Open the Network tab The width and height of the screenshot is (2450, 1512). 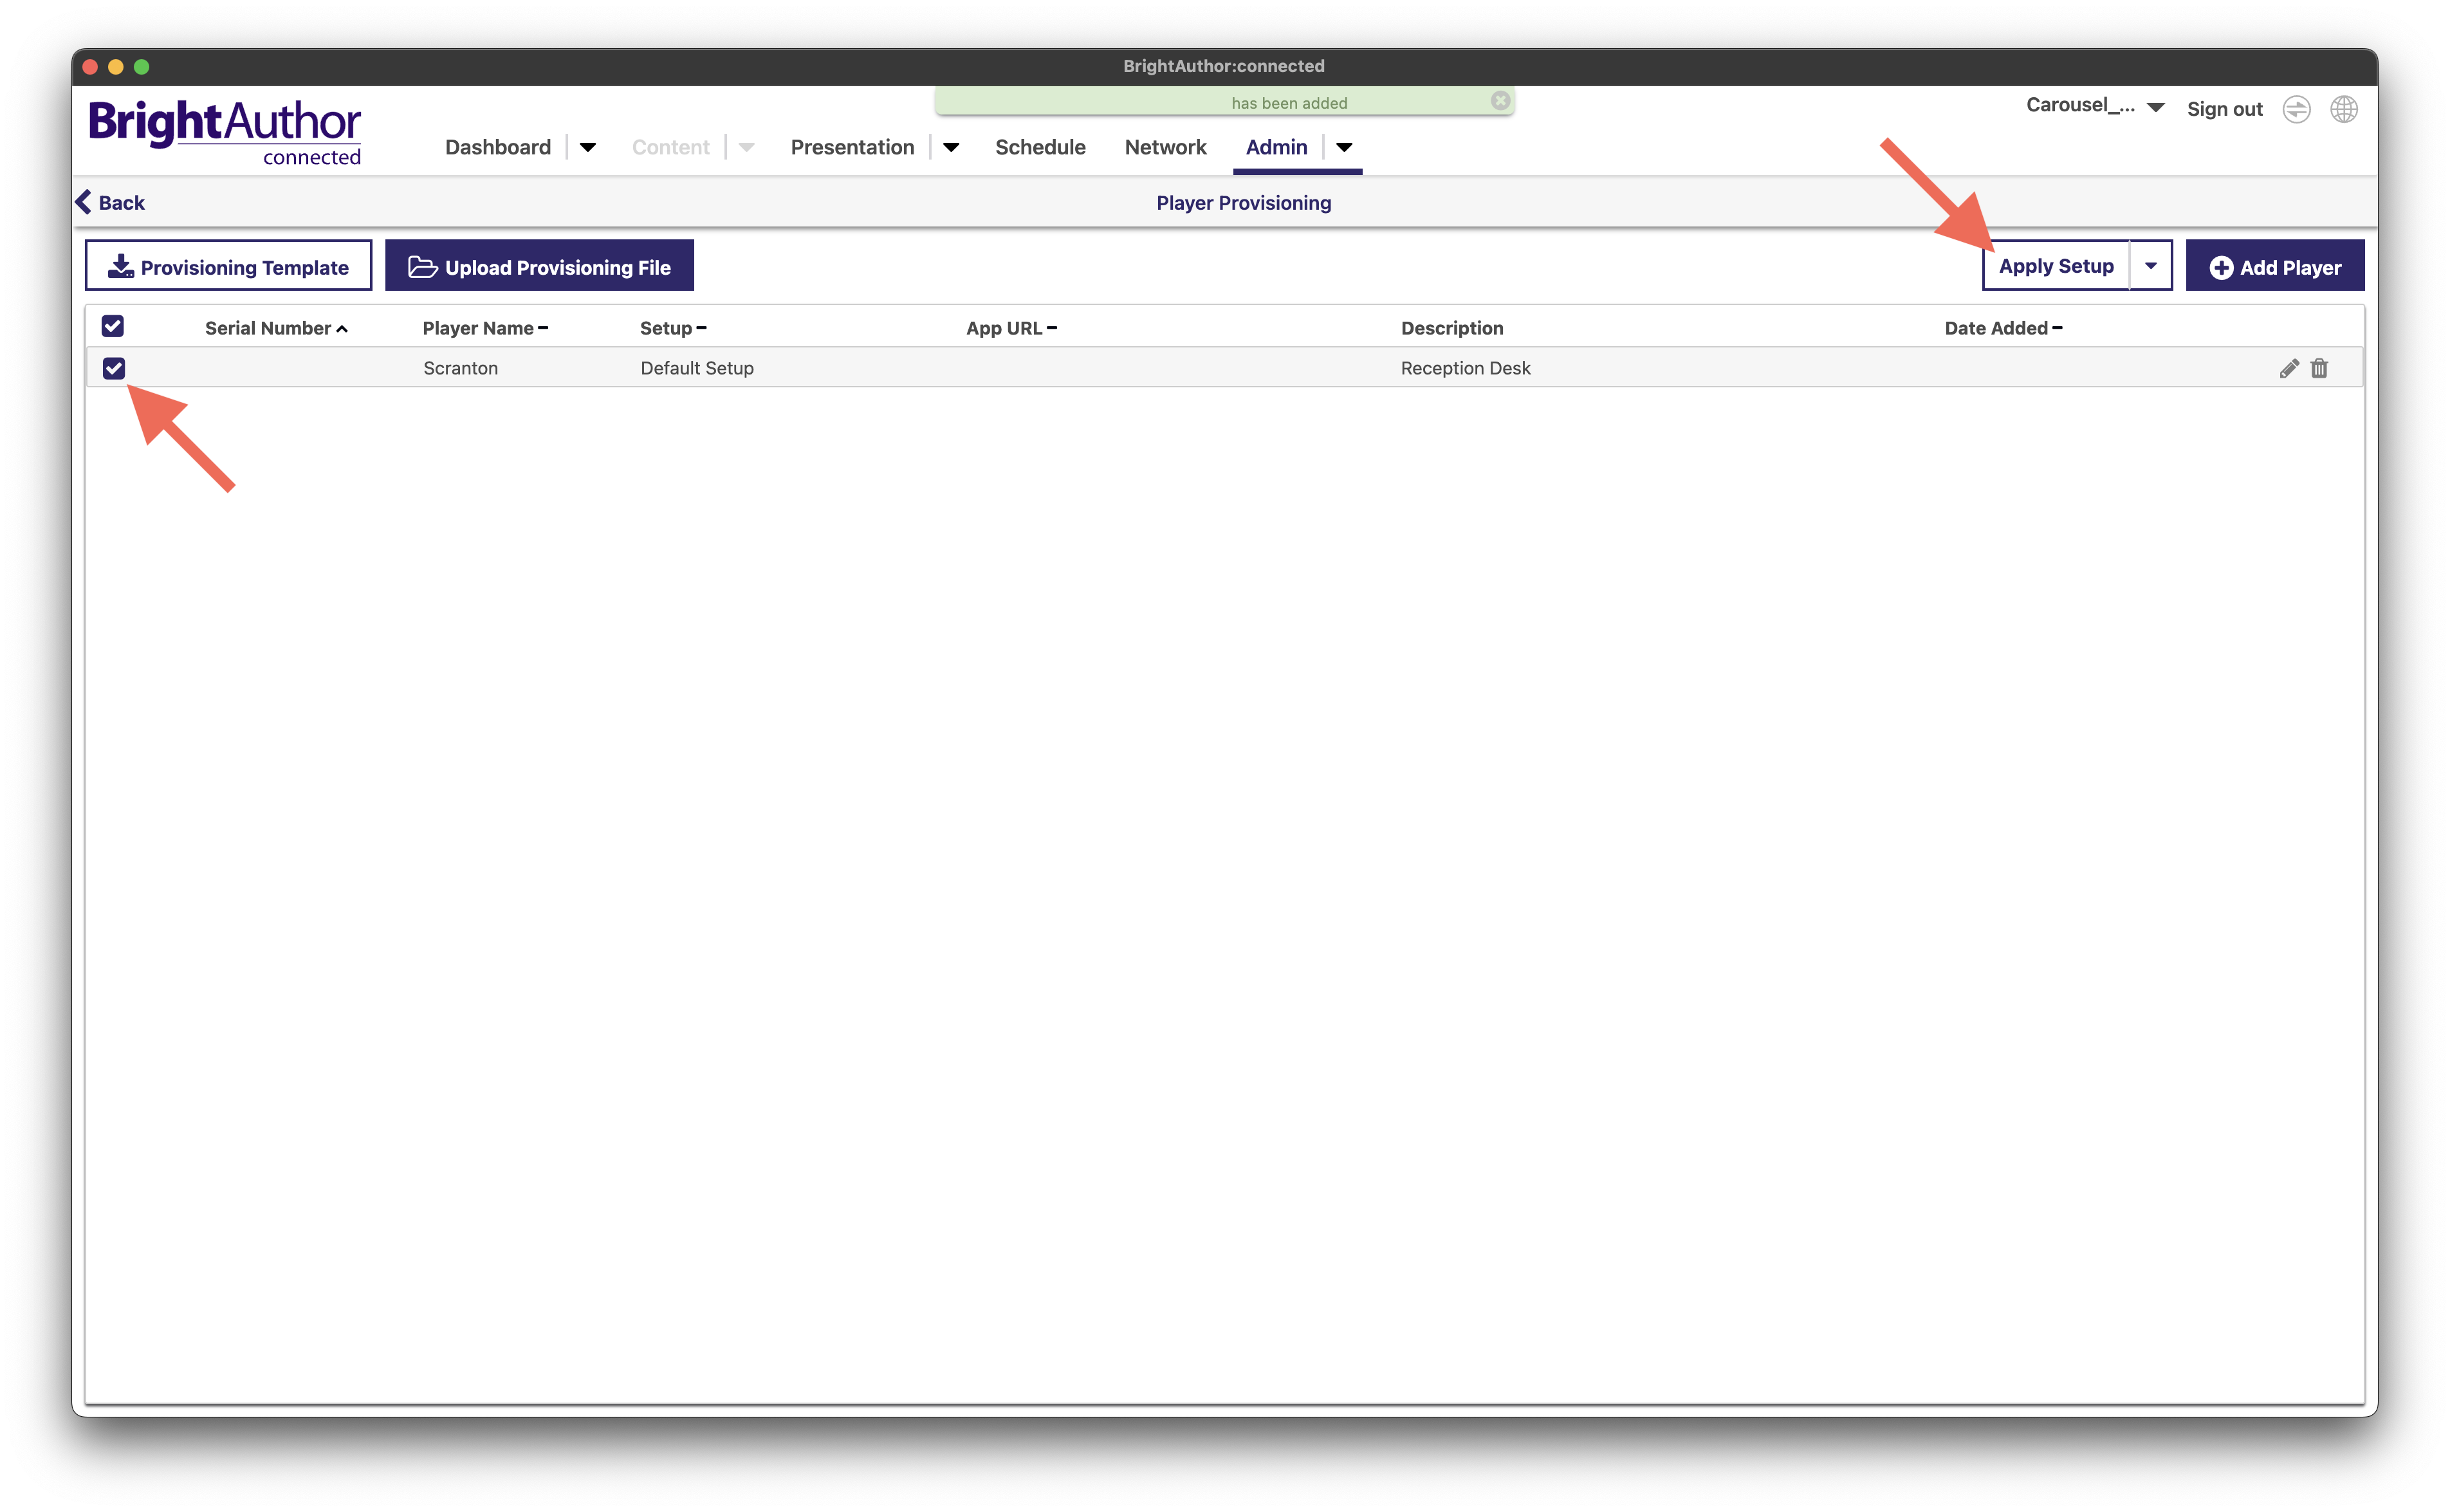click(x=1165, y=148)
